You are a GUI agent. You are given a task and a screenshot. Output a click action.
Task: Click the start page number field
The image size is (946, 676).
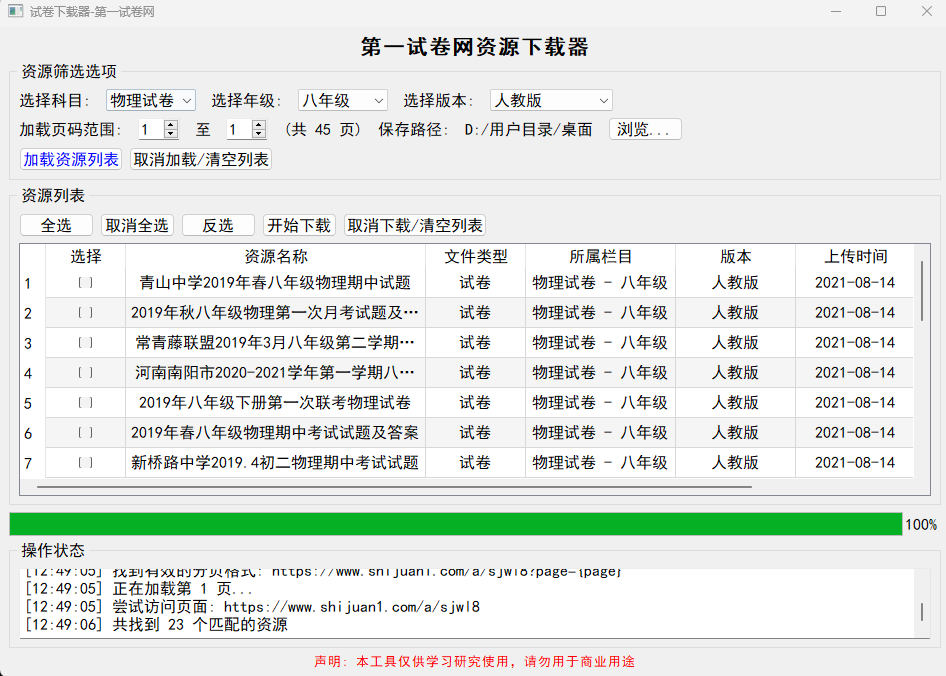pos(151,129)
